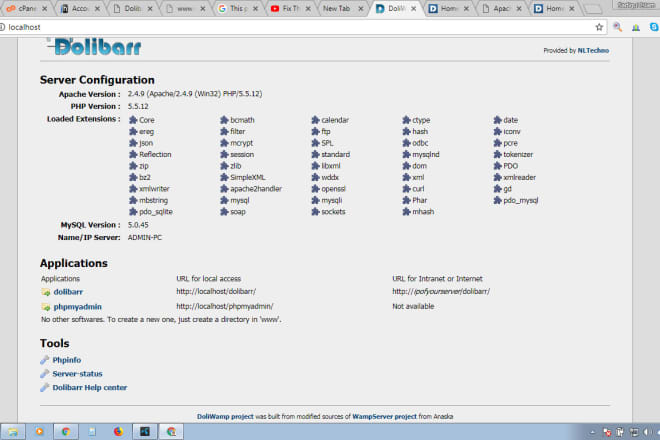Screen dimensions: 660x440
Task: Click the puzzle icon beside date
Action: click(498, 120)
